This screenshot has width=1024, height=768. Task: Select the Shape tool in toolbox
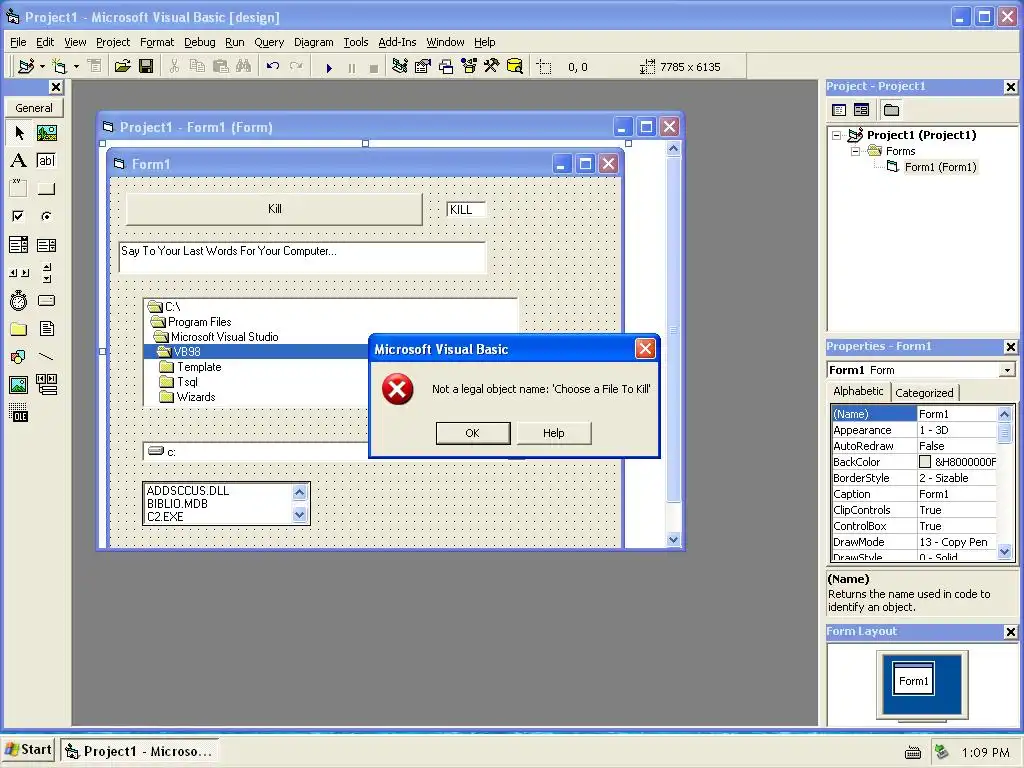click(x=18, y=357)
